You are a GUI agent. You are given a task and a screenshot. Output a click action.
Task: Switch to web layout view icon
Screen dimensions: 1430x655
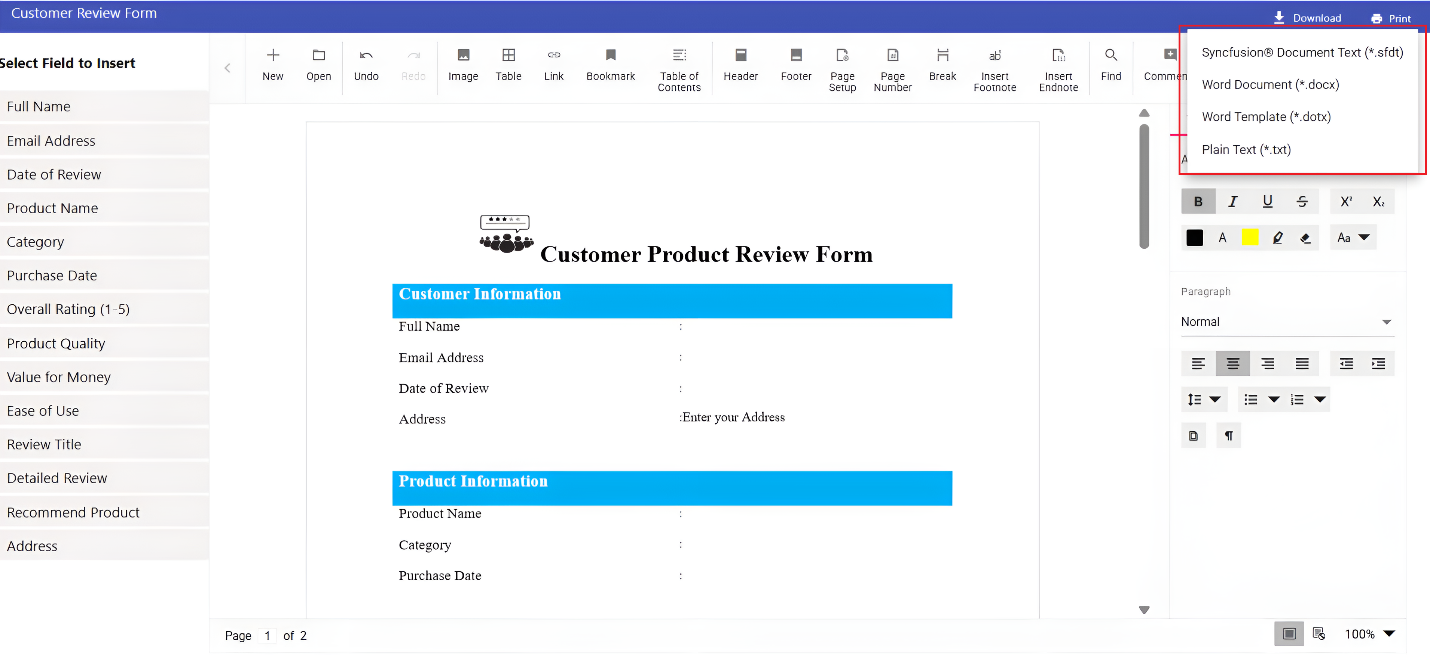1319,634
